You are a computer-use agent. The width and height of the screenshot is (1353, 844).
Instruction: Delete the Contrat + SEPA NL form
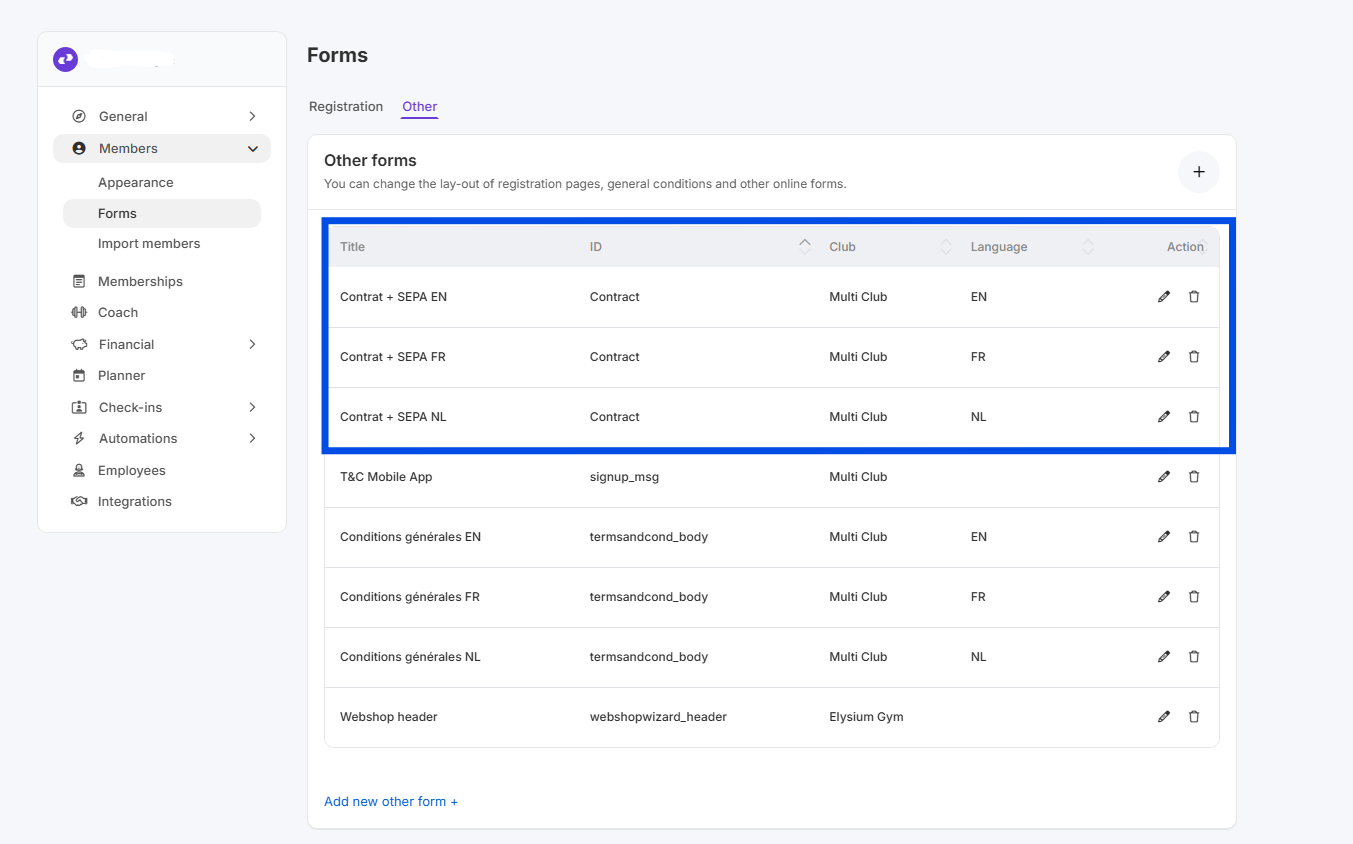coord(1194,417)
